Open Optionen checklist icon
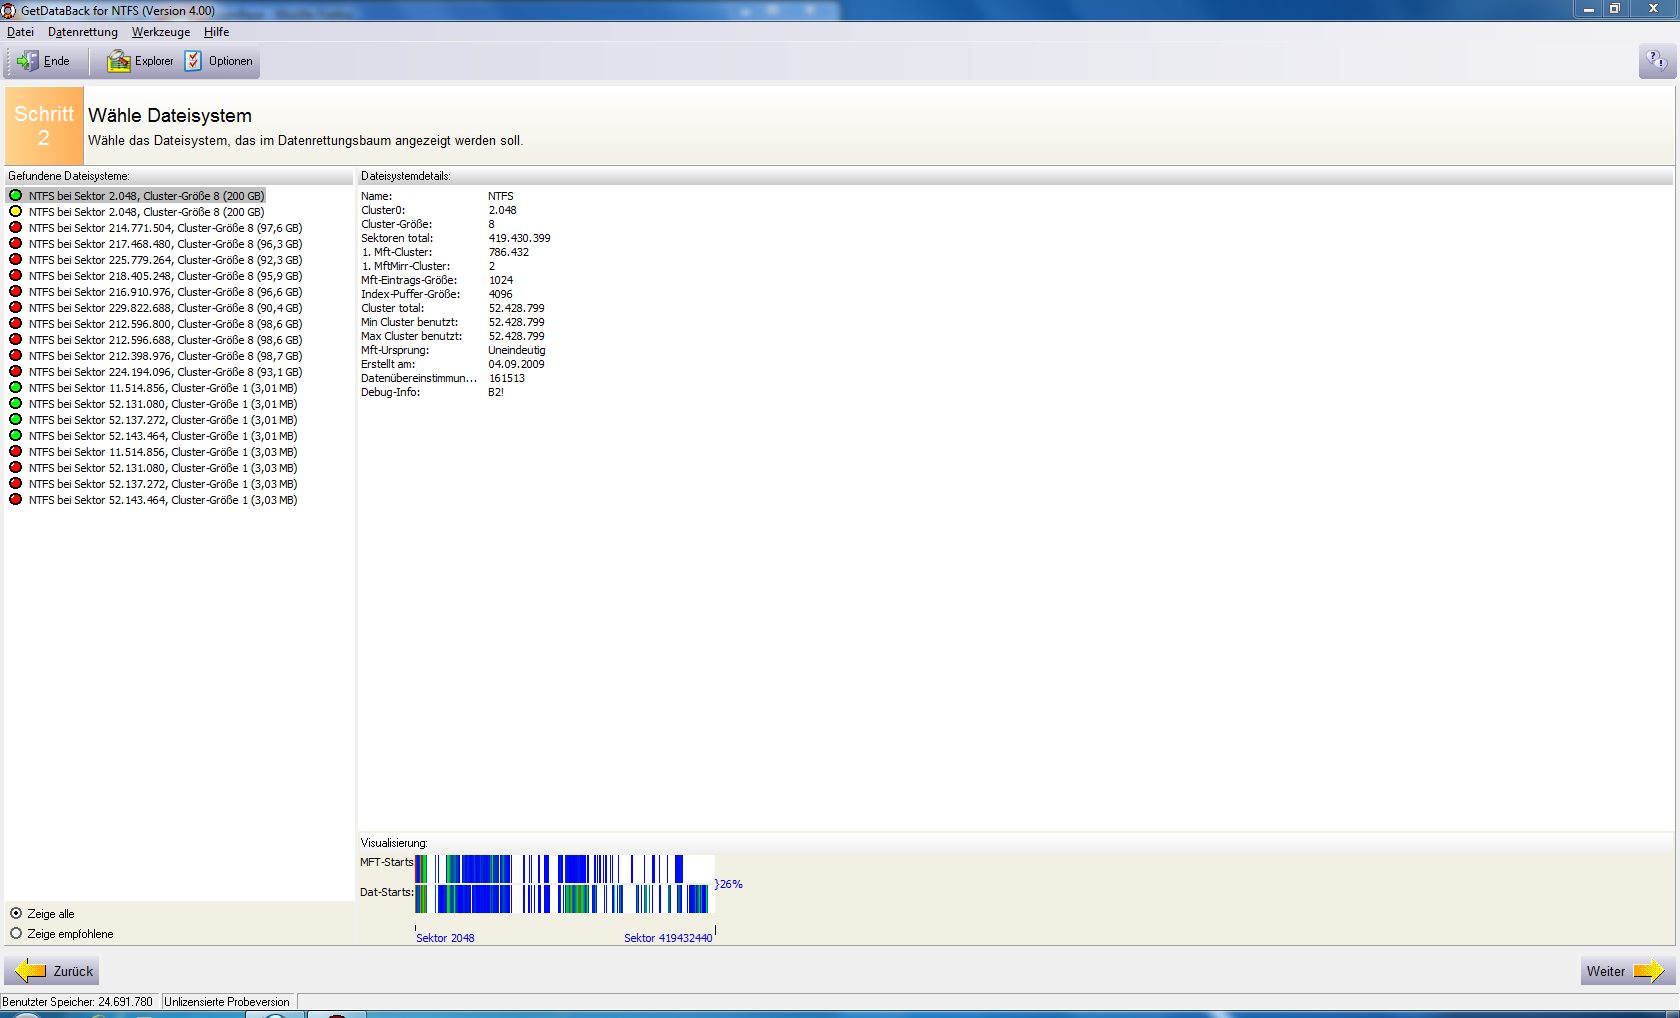Viewport: 1680px width, 1018px height. click(x=193, y=61)
